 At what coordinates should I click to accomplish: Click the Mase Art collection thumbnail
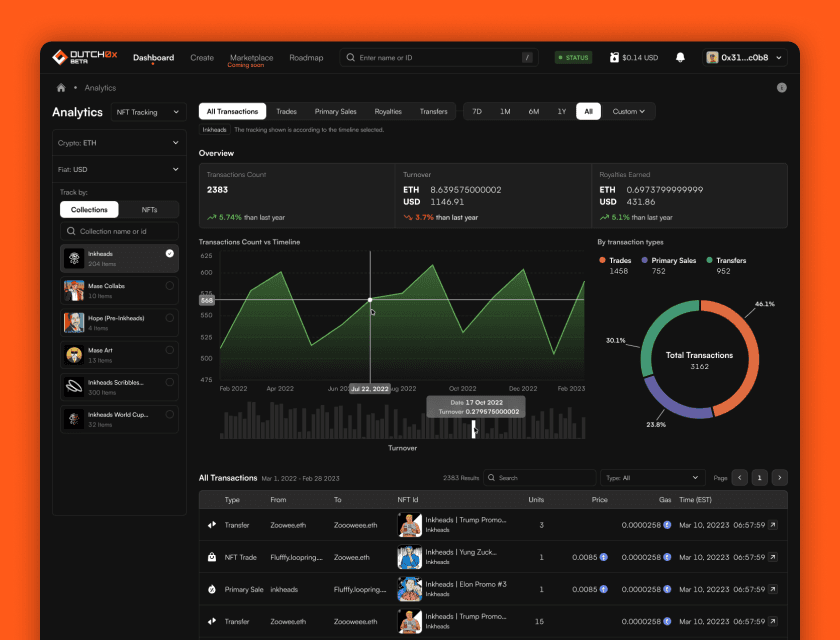tap(74, 355)
